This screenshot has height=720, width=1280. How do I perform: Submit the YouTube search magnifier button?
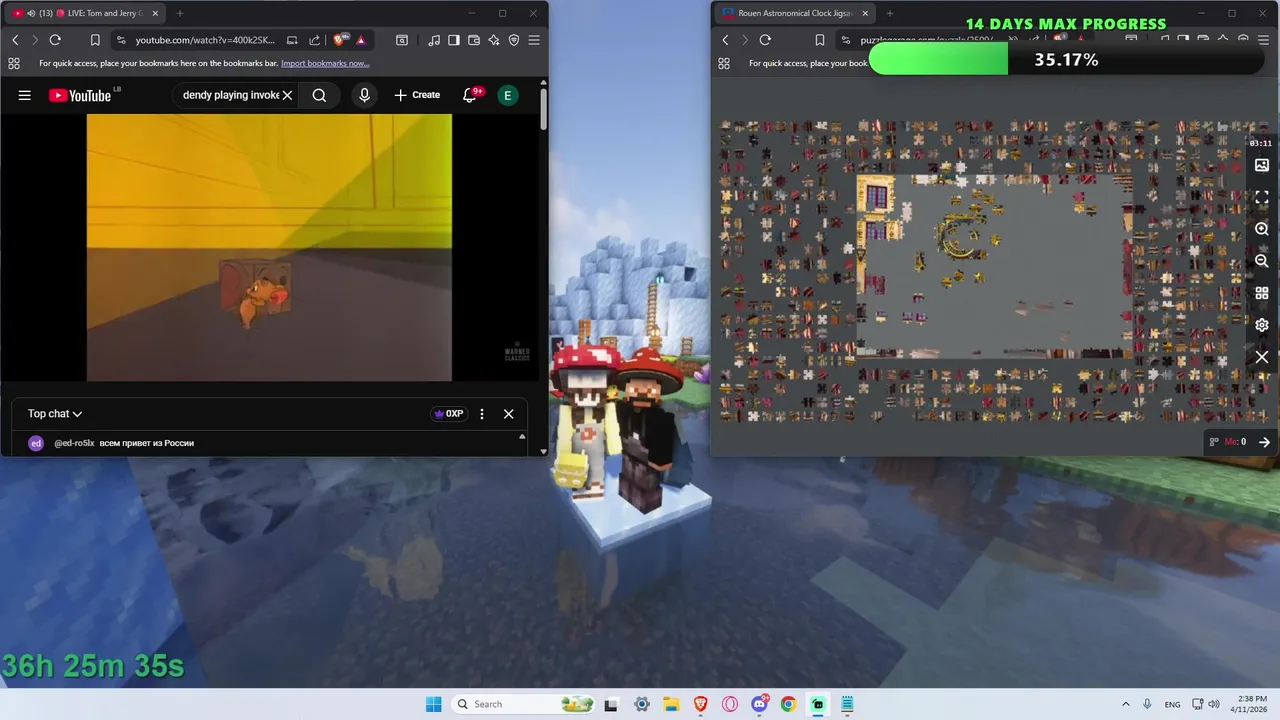[x=319, y=95]
